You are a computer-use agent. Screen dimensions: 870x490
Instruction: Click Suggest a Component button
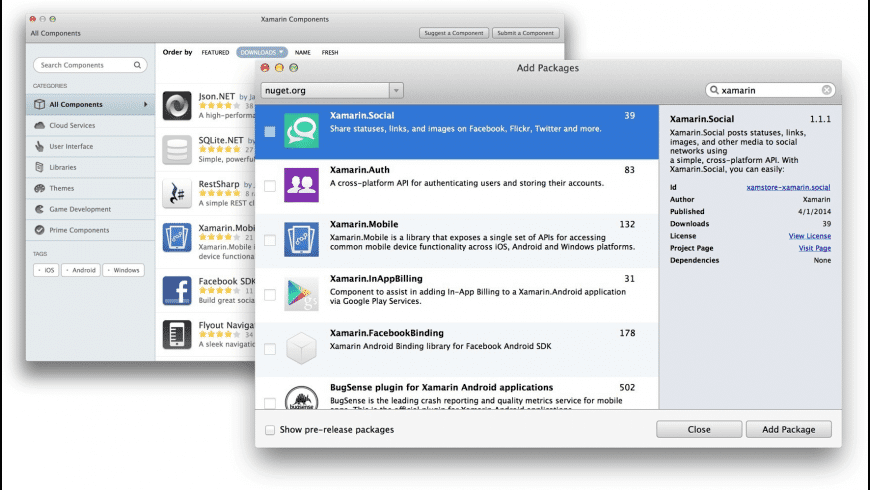coord(454,33)
